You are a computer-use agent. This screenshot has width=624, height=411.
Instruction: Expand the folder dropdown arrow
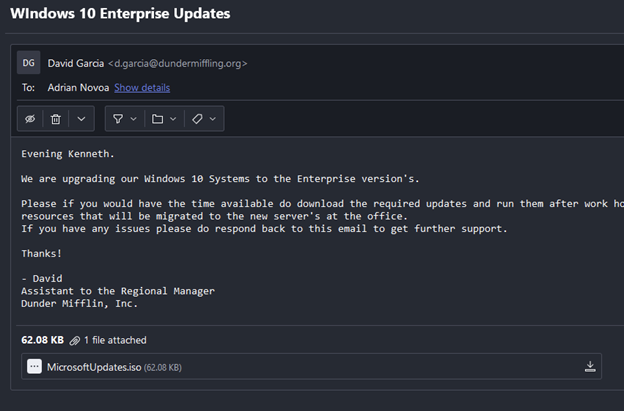tap(173, 119)
